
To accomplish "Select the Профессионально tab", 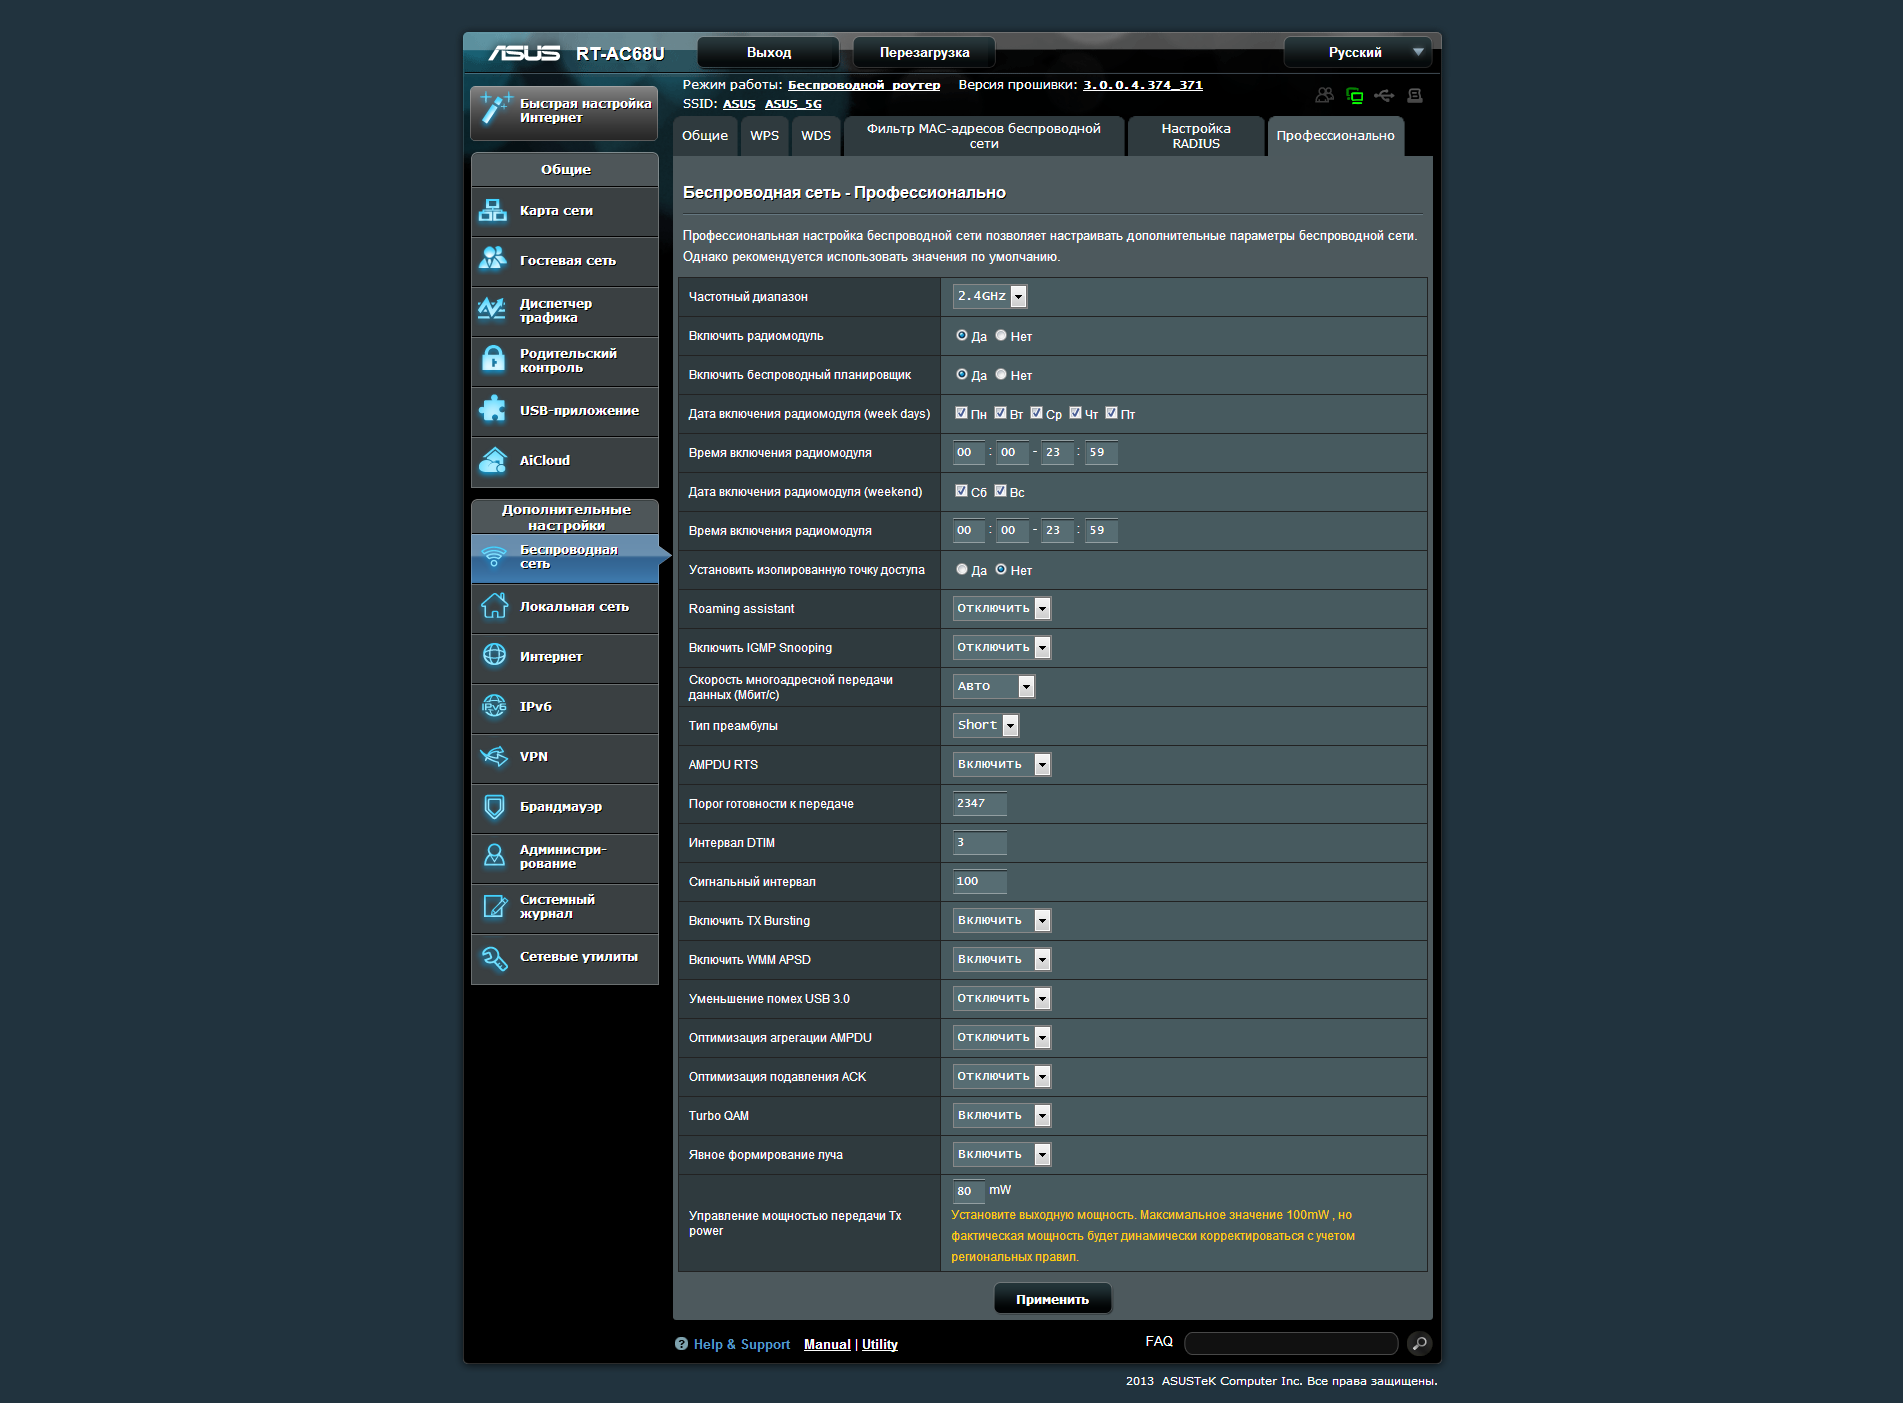I will click(1335, 136).
